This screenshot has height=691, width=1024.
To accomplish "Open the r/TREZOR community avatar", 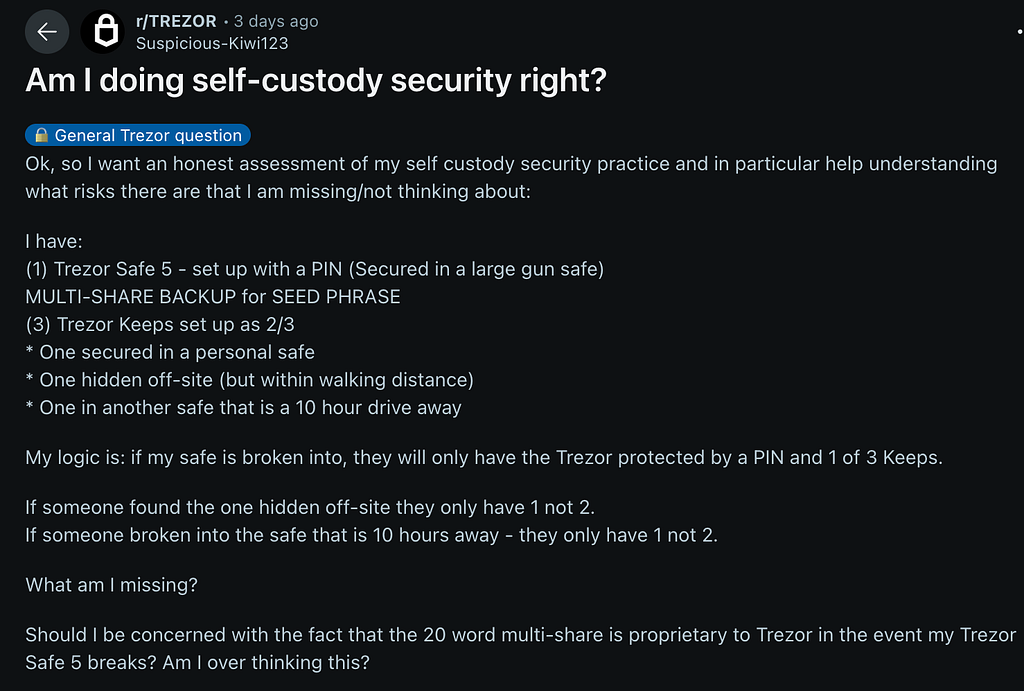I will [103, 31].
